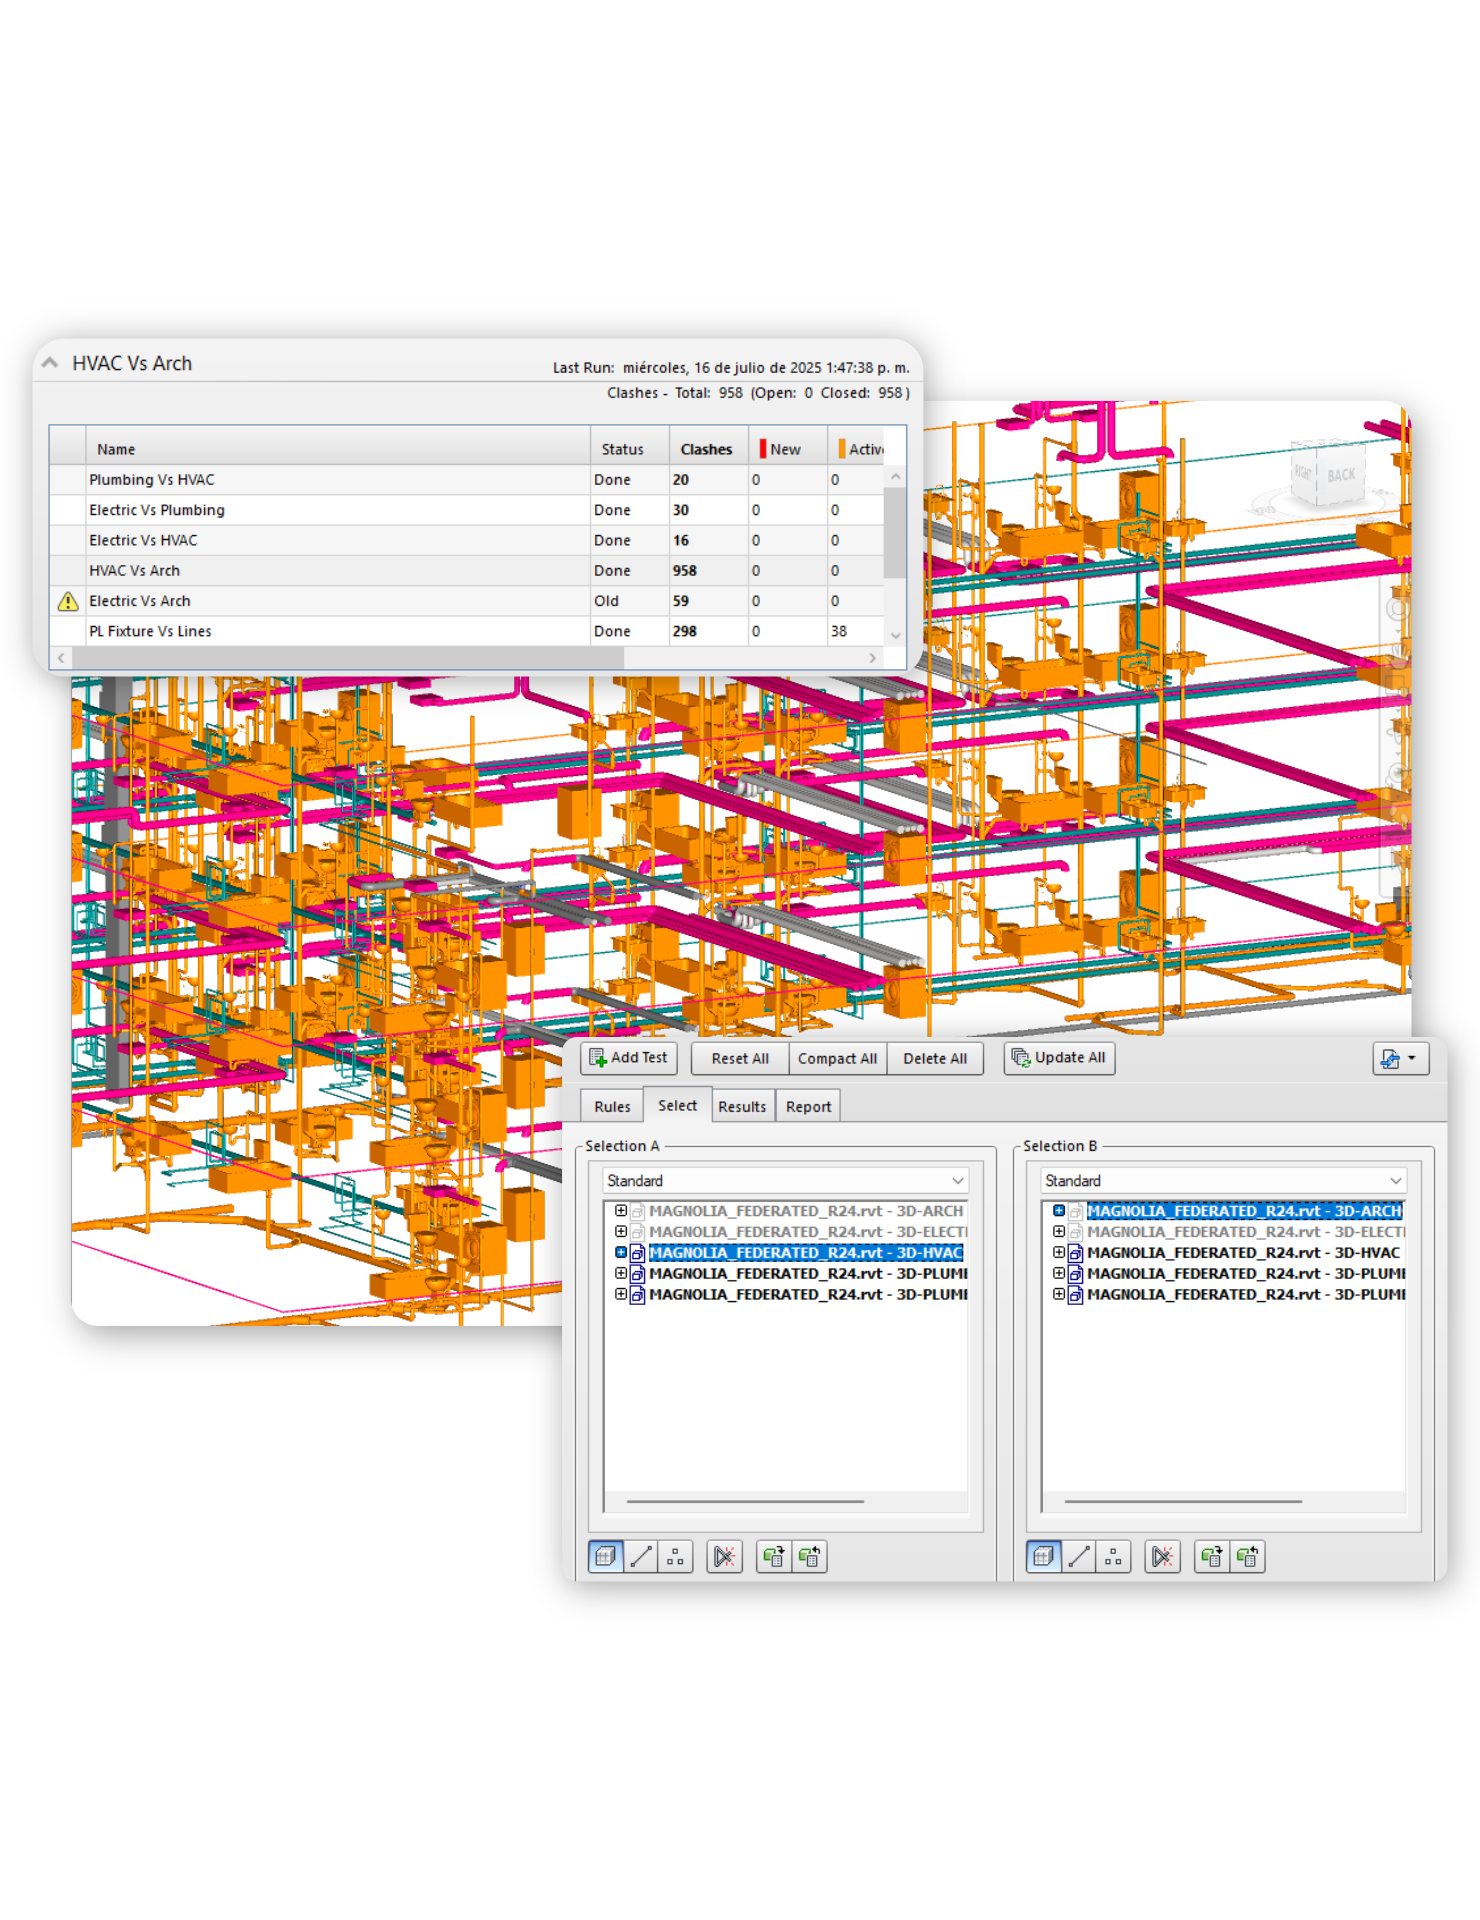This screenshot has height=1920, width=1480.
Task: Open the Results tab
Action: pos(742,1106)
